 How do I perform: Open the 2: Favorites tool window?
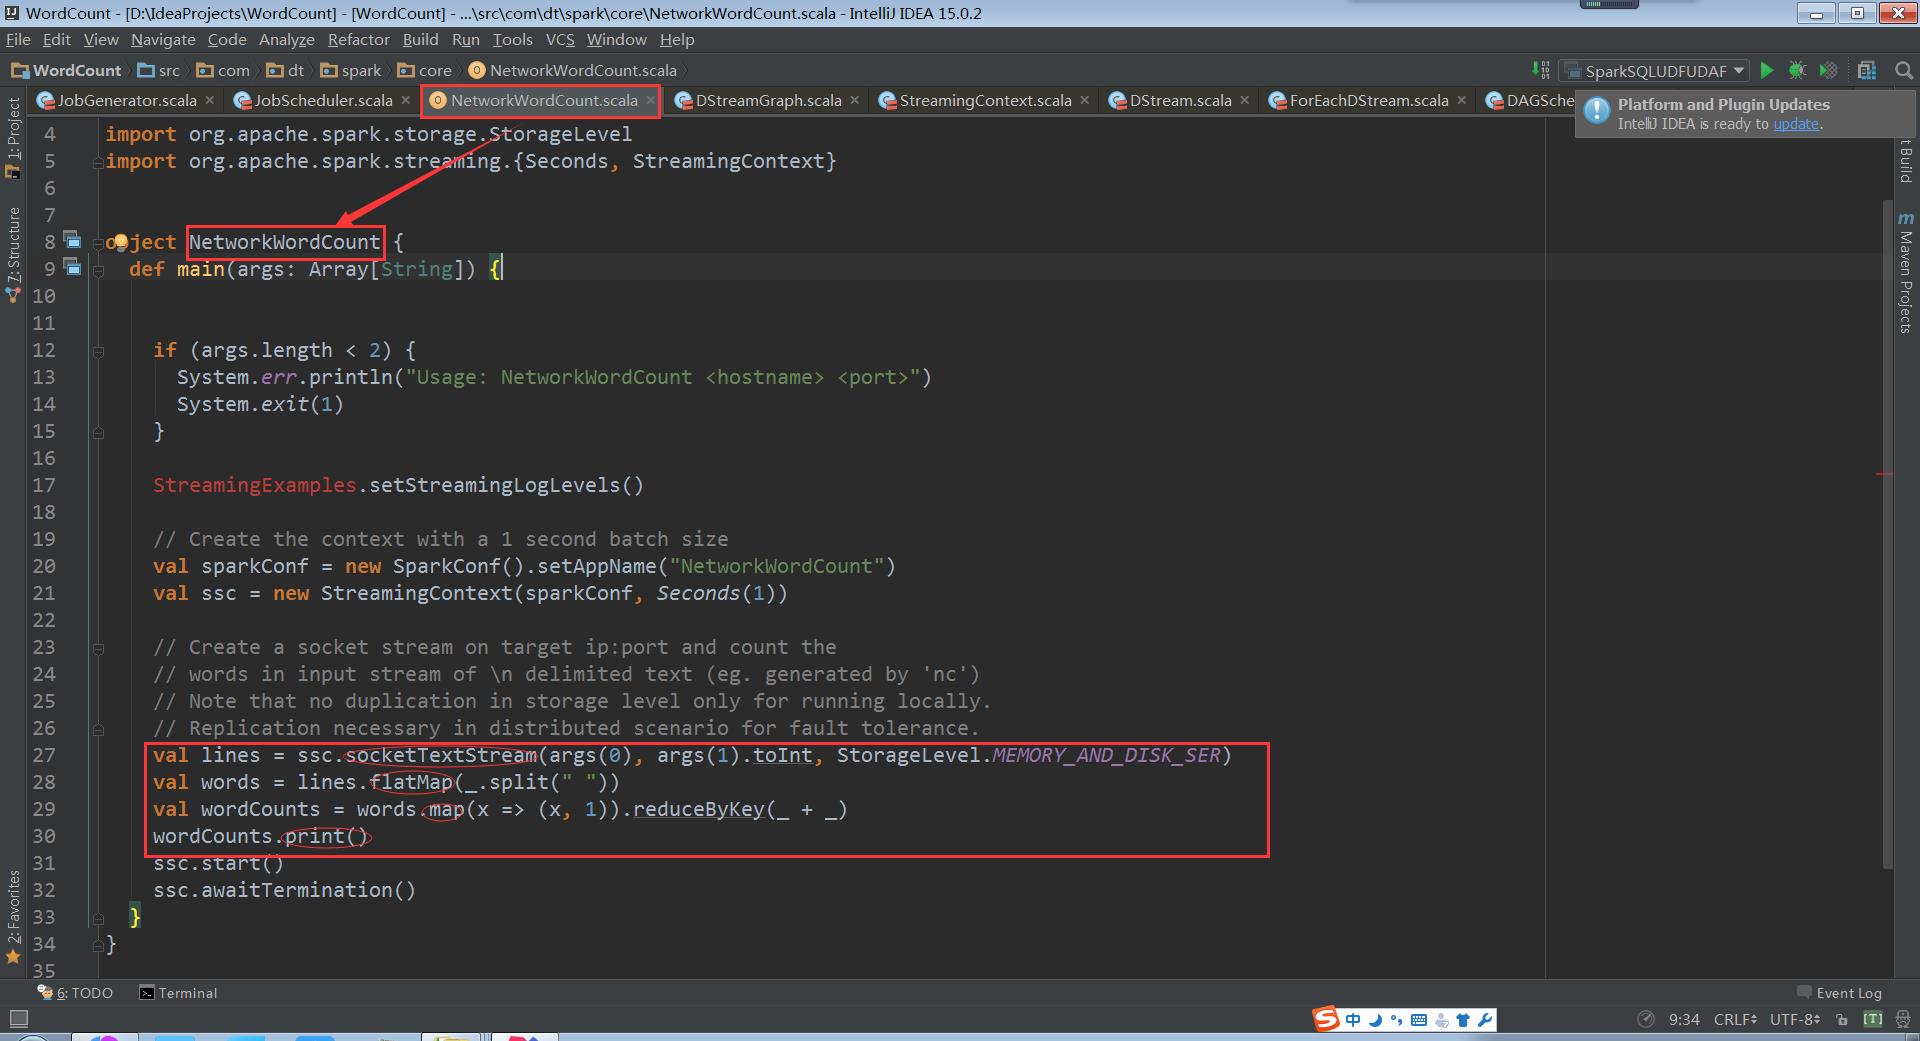click(13, 917)
